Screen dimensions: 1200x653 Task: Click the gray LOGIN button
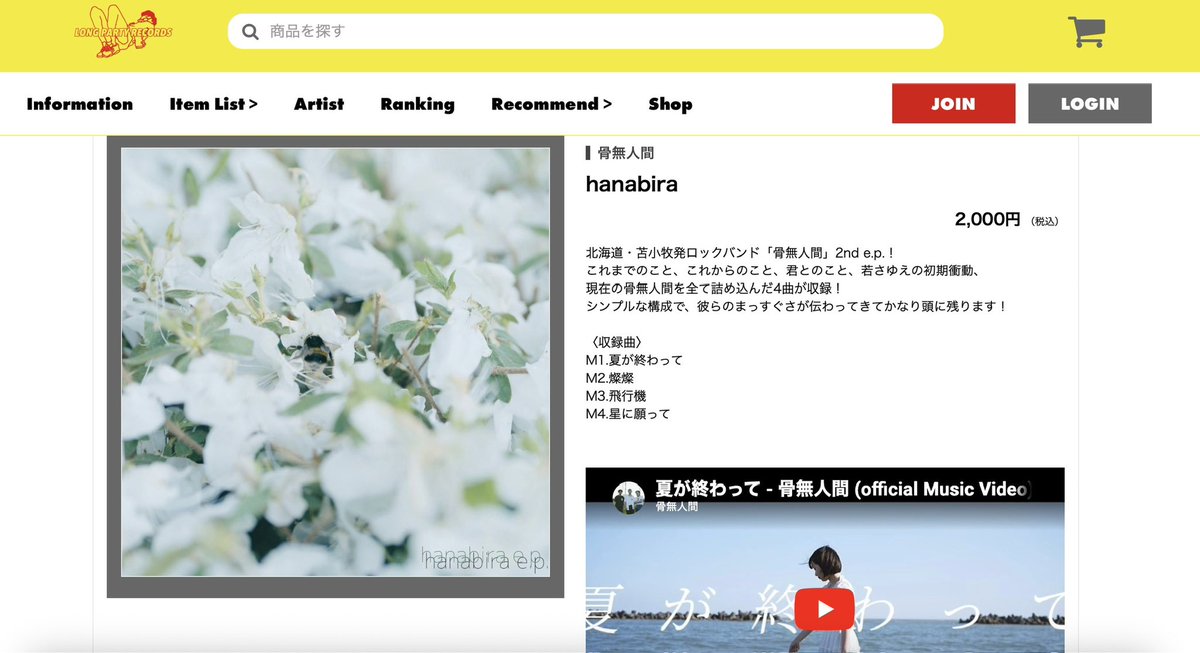1090,104
